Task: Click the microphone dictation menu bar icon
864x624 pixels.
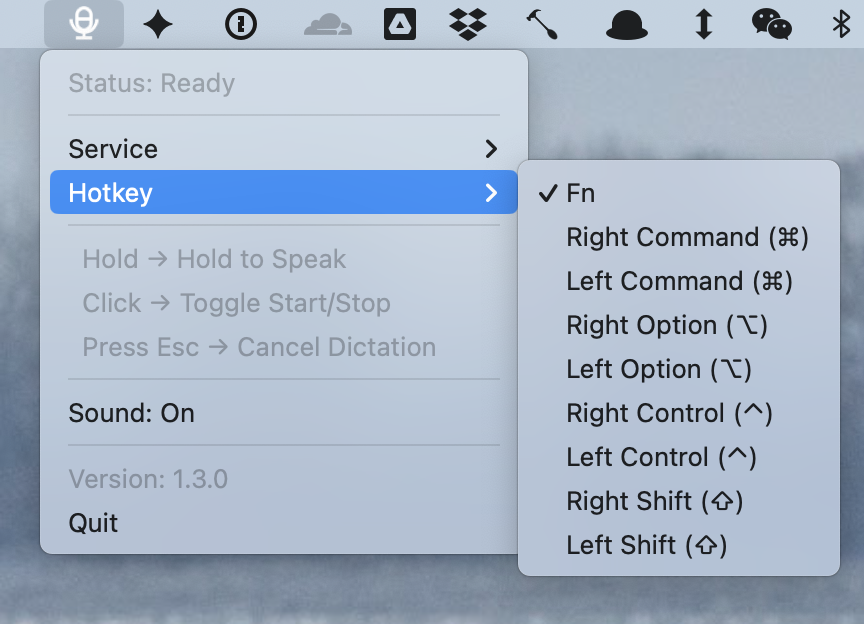Action: [x=84, y=25]
